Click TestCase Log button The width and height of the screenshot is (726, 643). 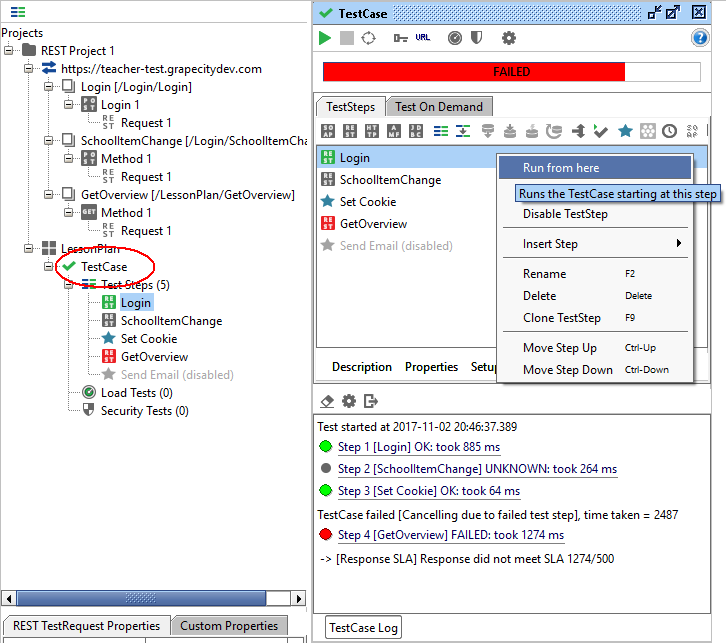[363, 628]
